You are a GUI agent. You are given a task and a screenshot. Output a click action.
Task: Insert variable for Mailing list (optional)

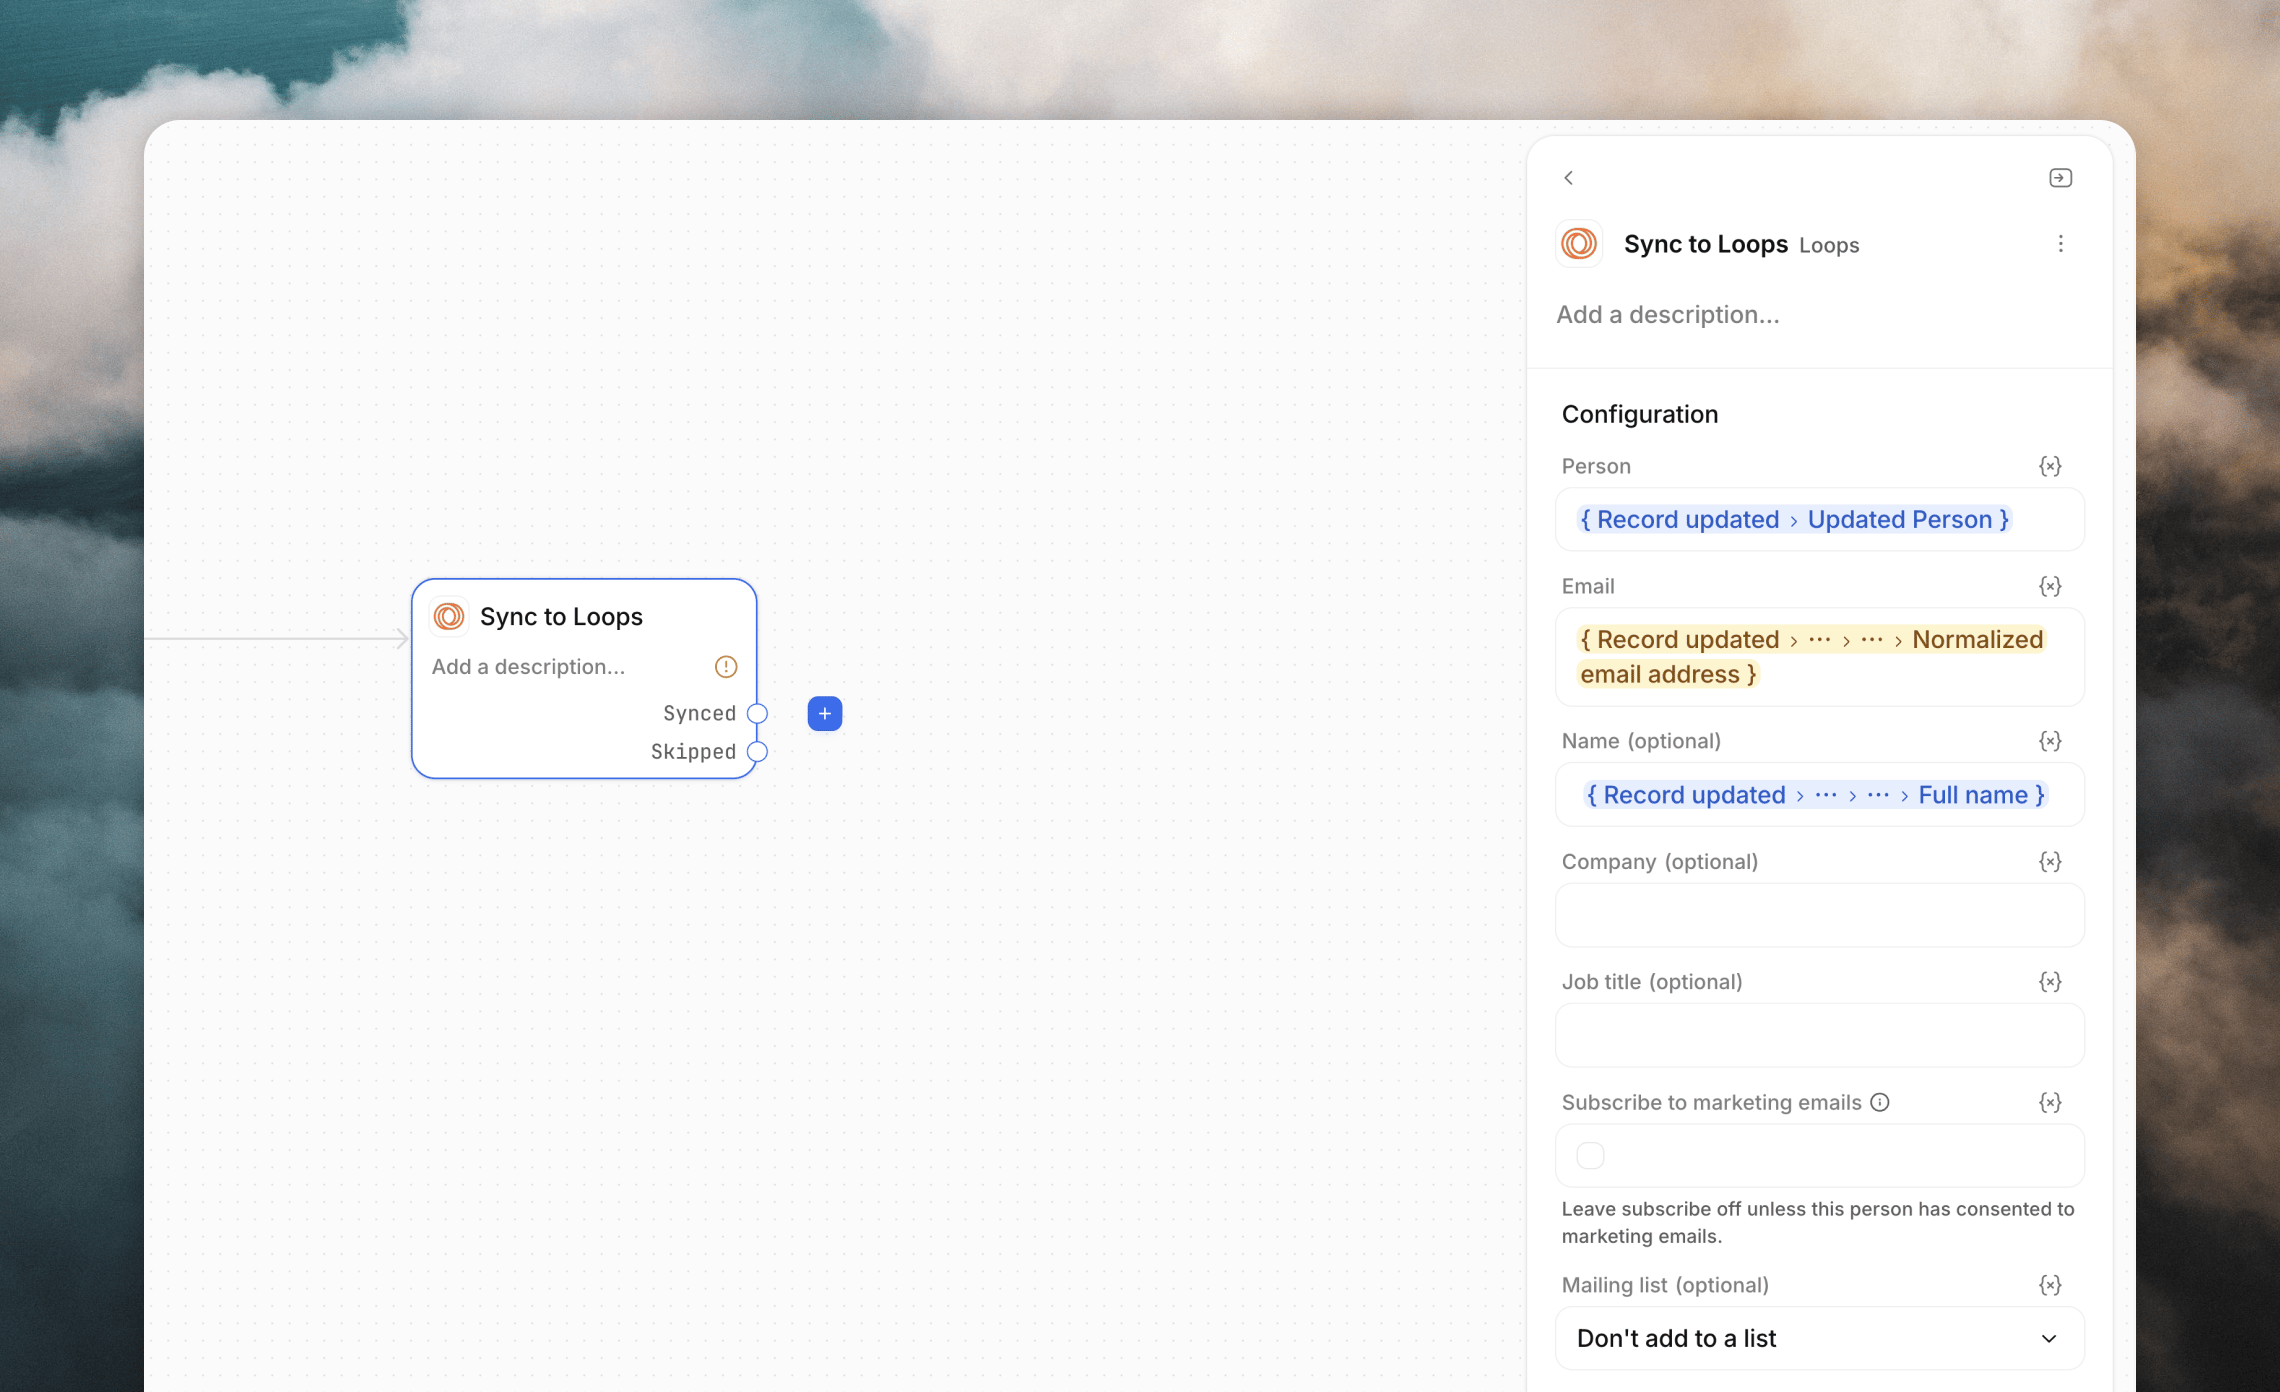(x=2050, y=1285)
